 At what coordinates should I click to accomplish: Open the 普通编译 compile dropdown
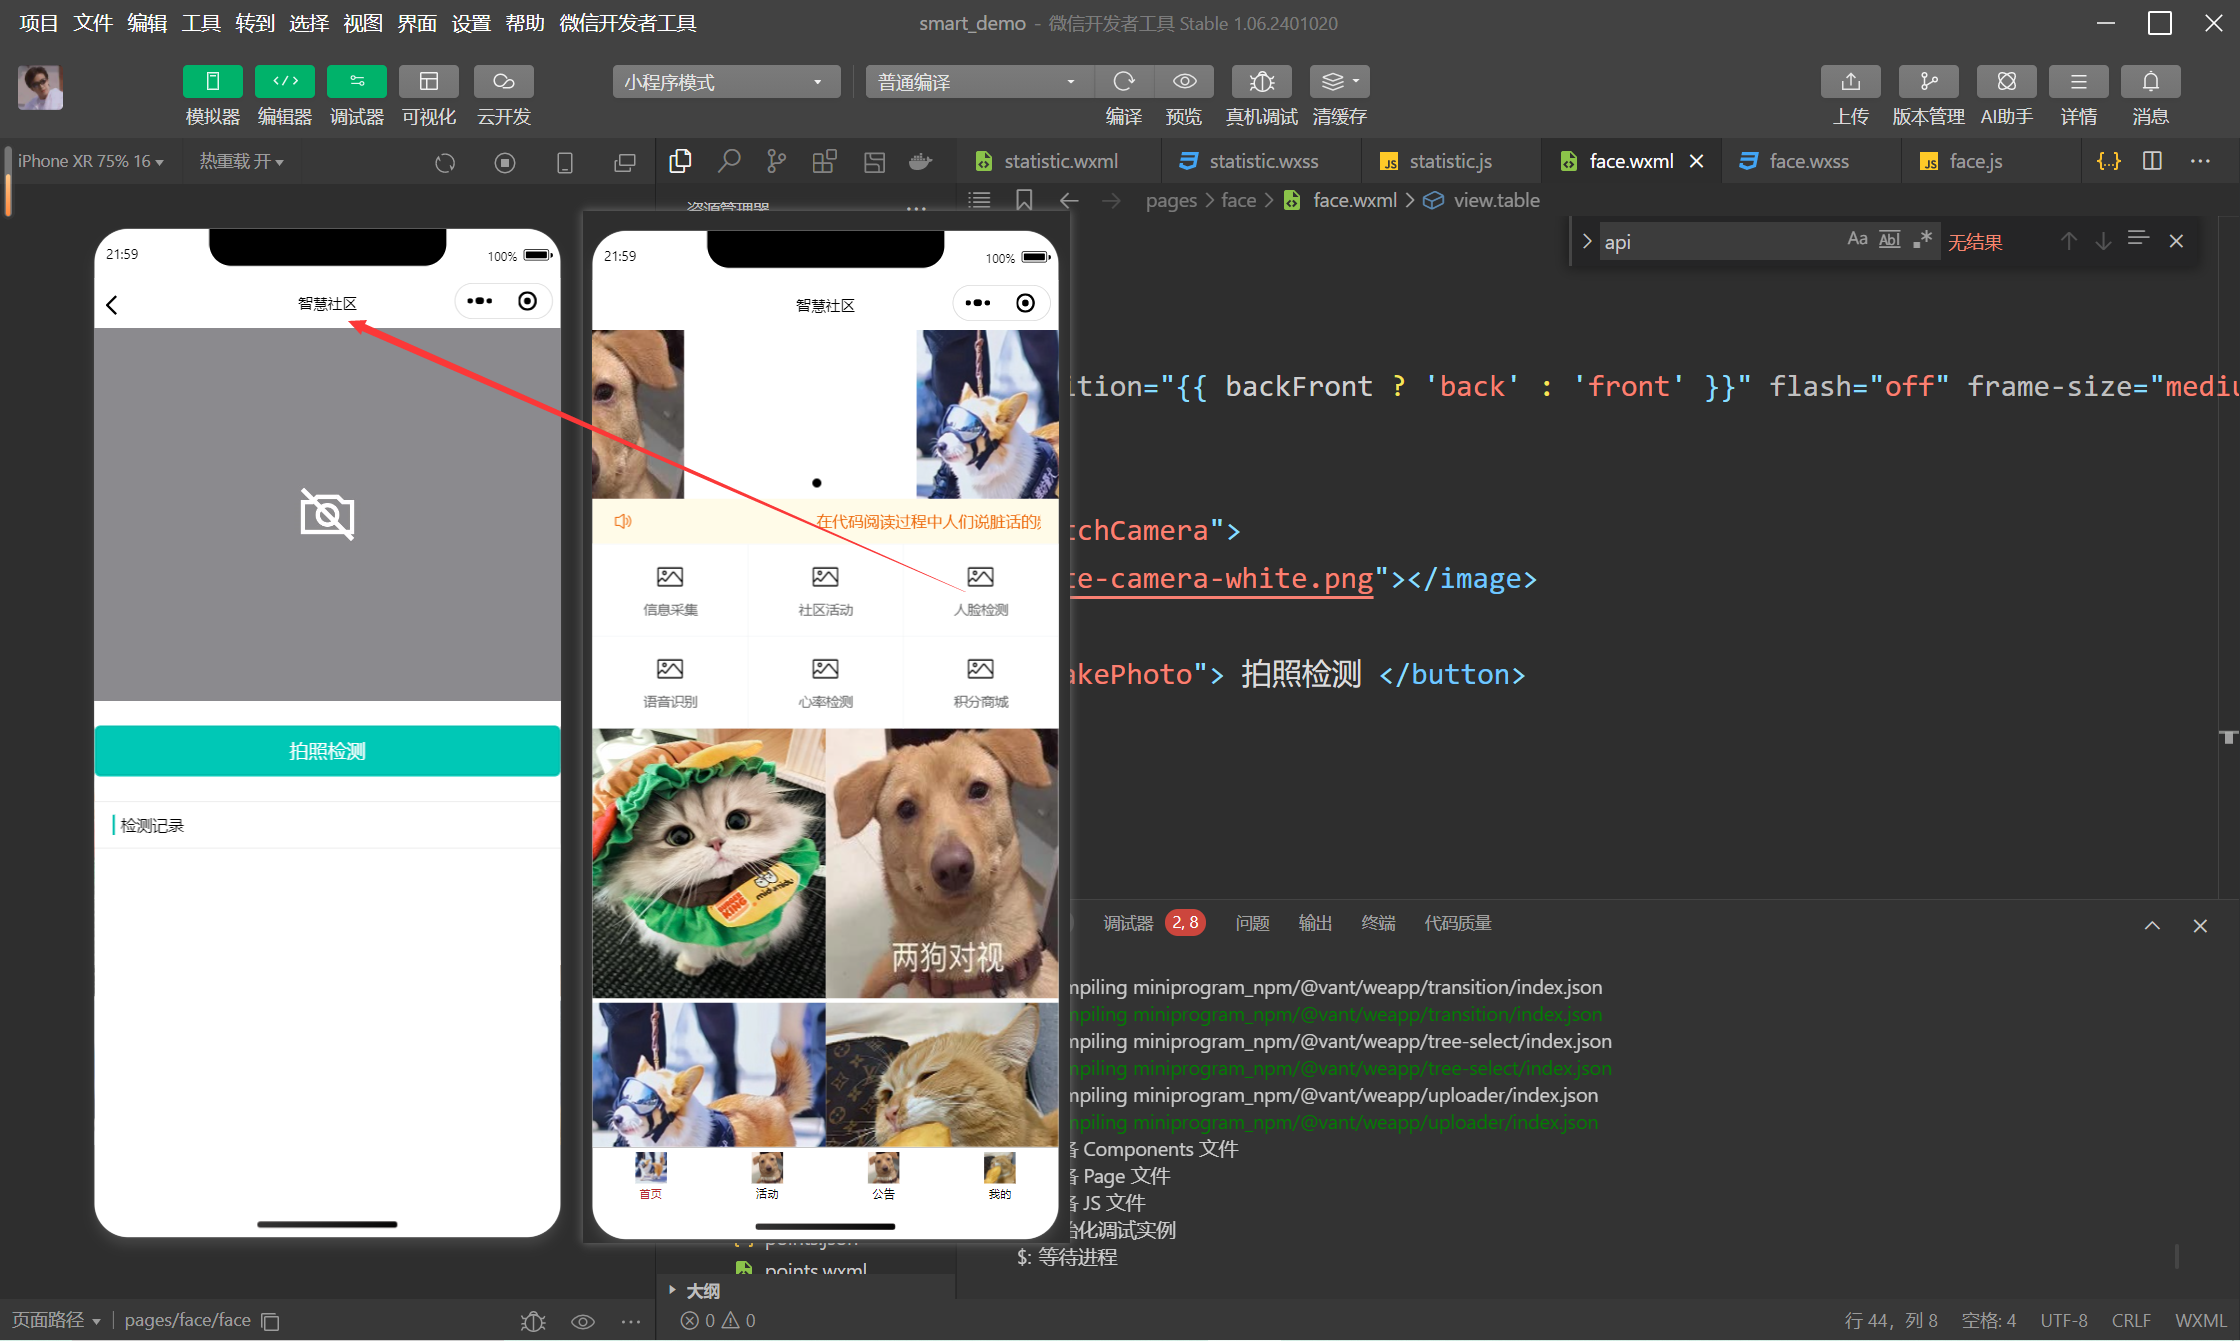[978, 82]
